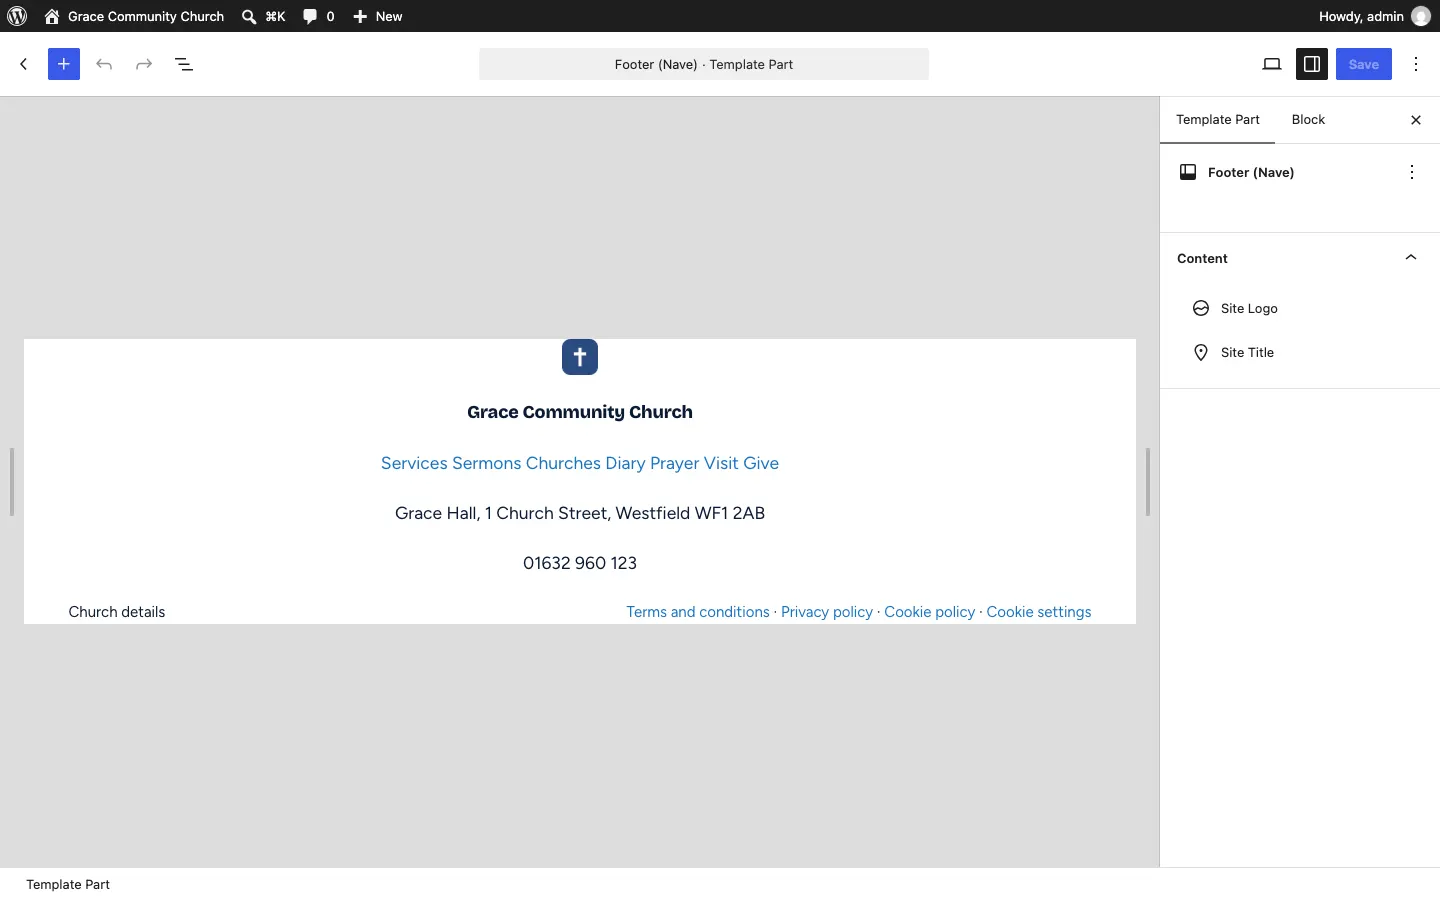Toggle the Settings sidebar panel

[1312, 64]
